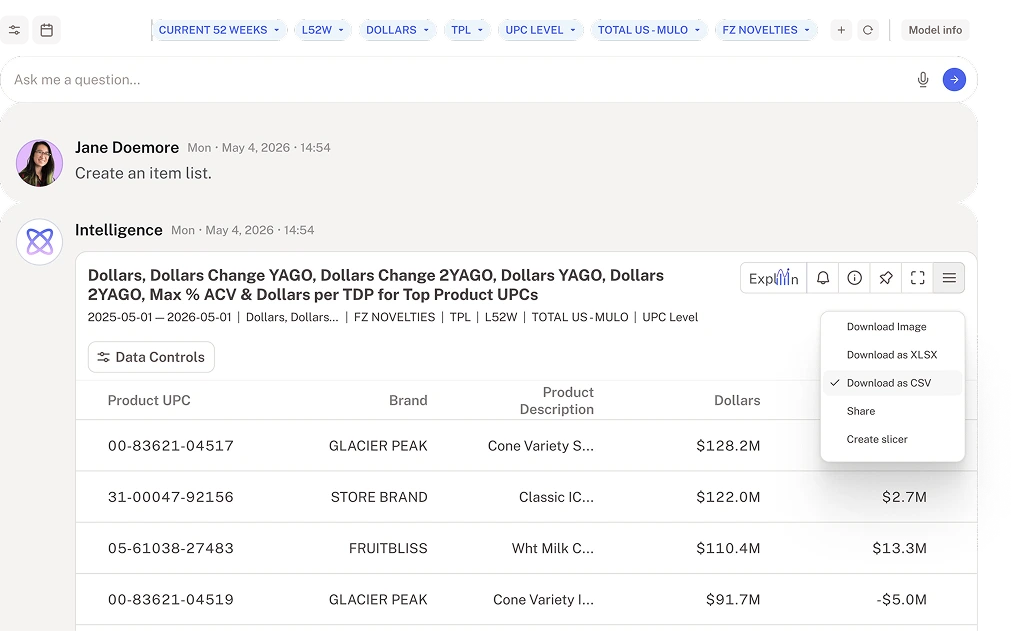Select Create slicer menu entry
This screenshot has width=1025, height=631.
(x=892, y=439)
